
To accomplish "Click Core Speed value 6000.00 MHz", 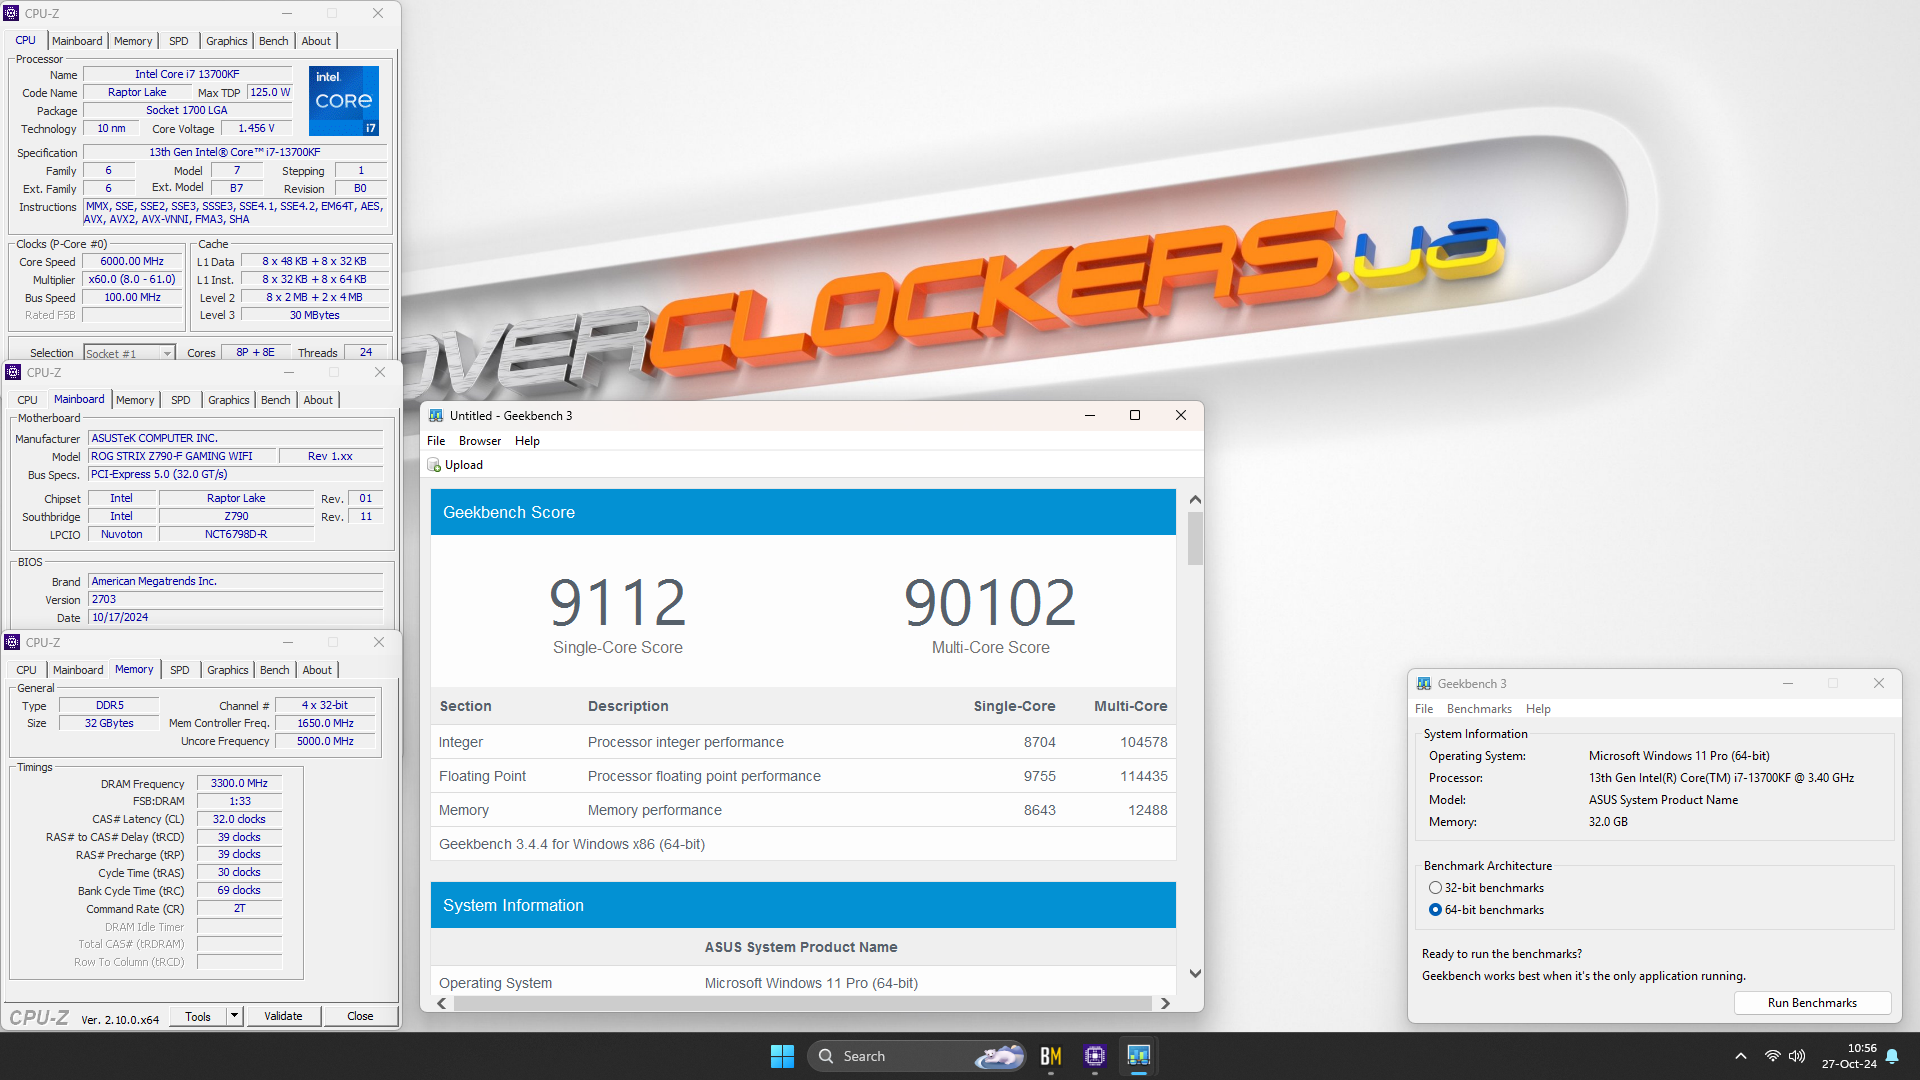I will [x=132, y=261].
